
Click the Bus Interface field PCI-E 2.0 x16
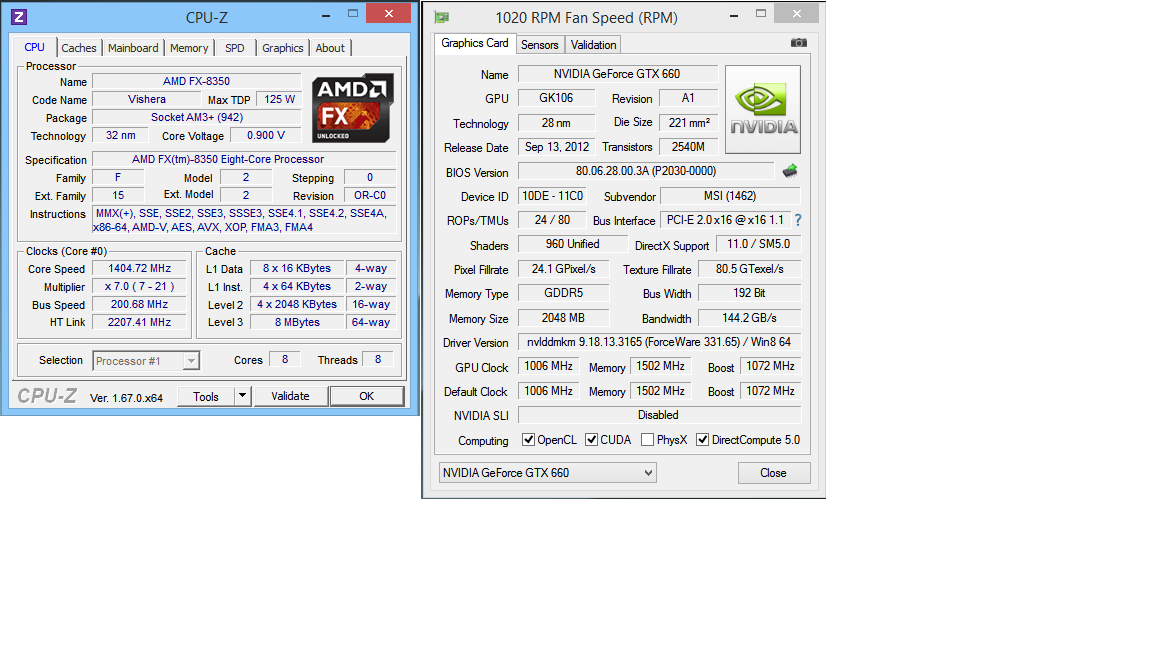click(x=725, y=220)
